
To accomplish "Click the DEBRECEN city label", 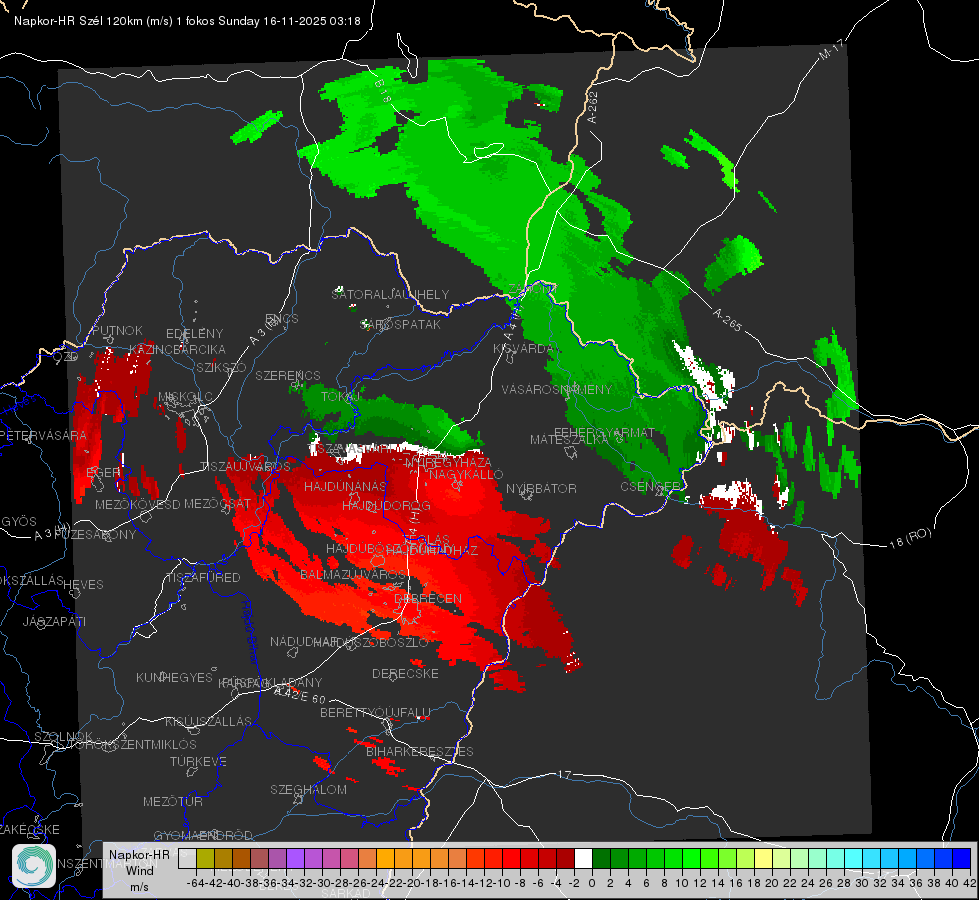I will pyautogui.click(x=428, y=598).
